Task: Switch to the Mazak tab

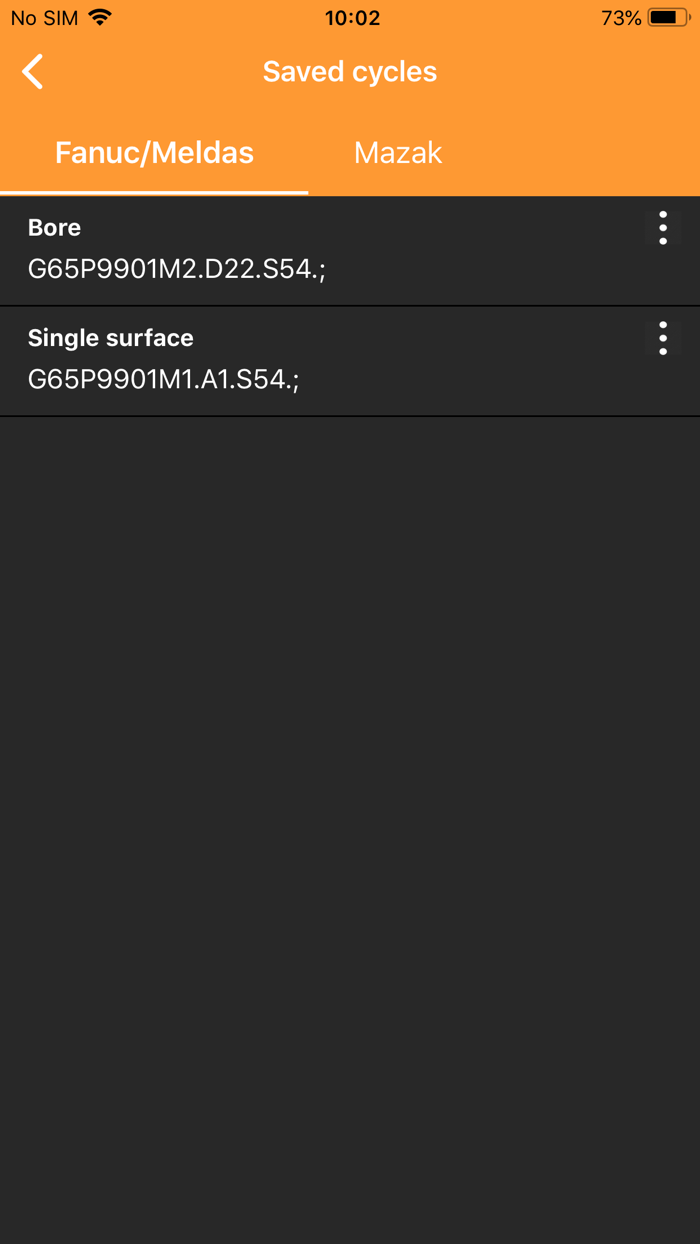Action: [x=398, y=153]
